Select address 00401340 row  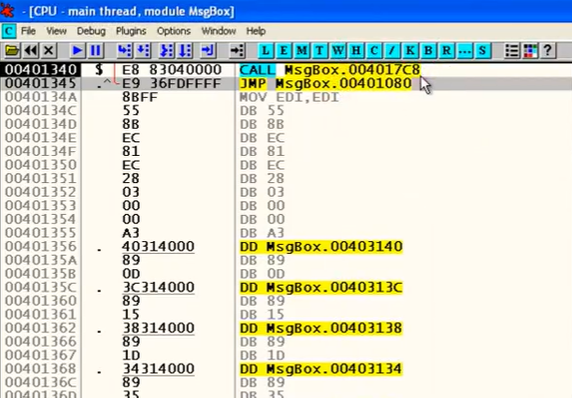pos(286,70)
